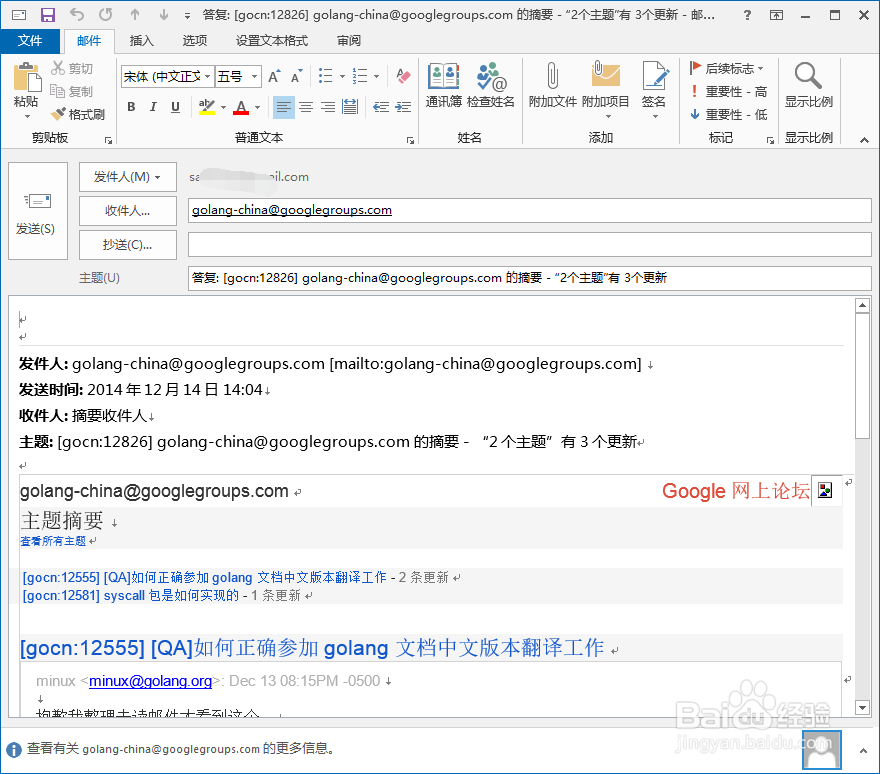Switch to Insert (插入) tab
Image resolution: width=880 pixels, height=774 pixels.
point(141,40)
